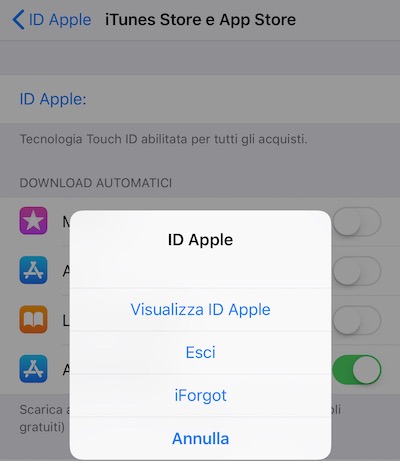Viewport: 400px width, 461px height.
Task: Tap the DOWNLOAD AUTOMATICI section header
Action: pos(96,183)
